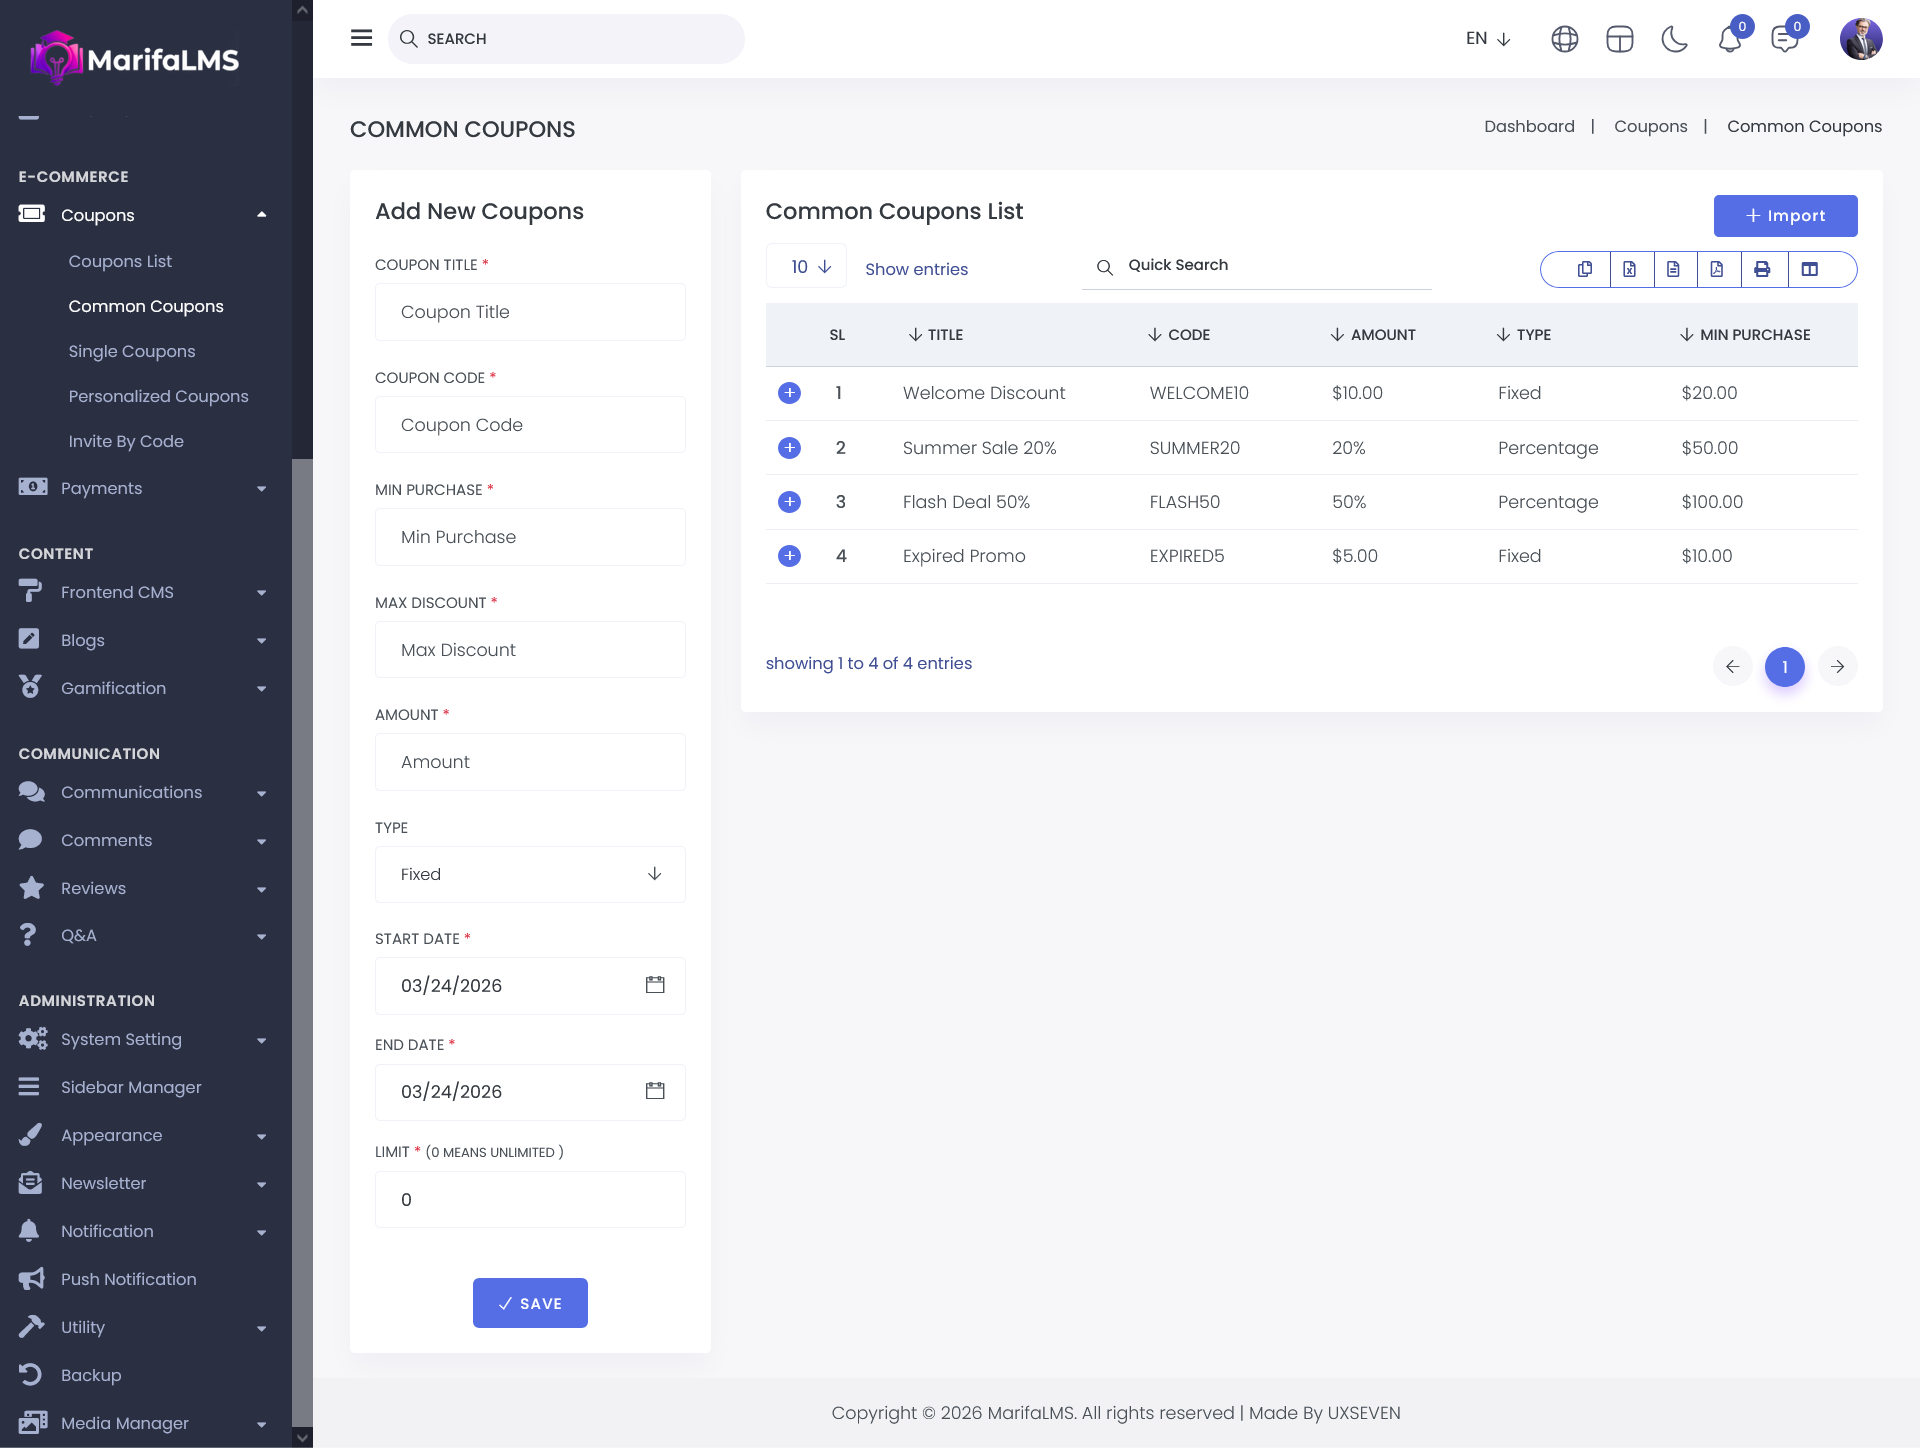Export the coupons list as PDF
Viewport: 1920px width, 1448px height.
1717,269
